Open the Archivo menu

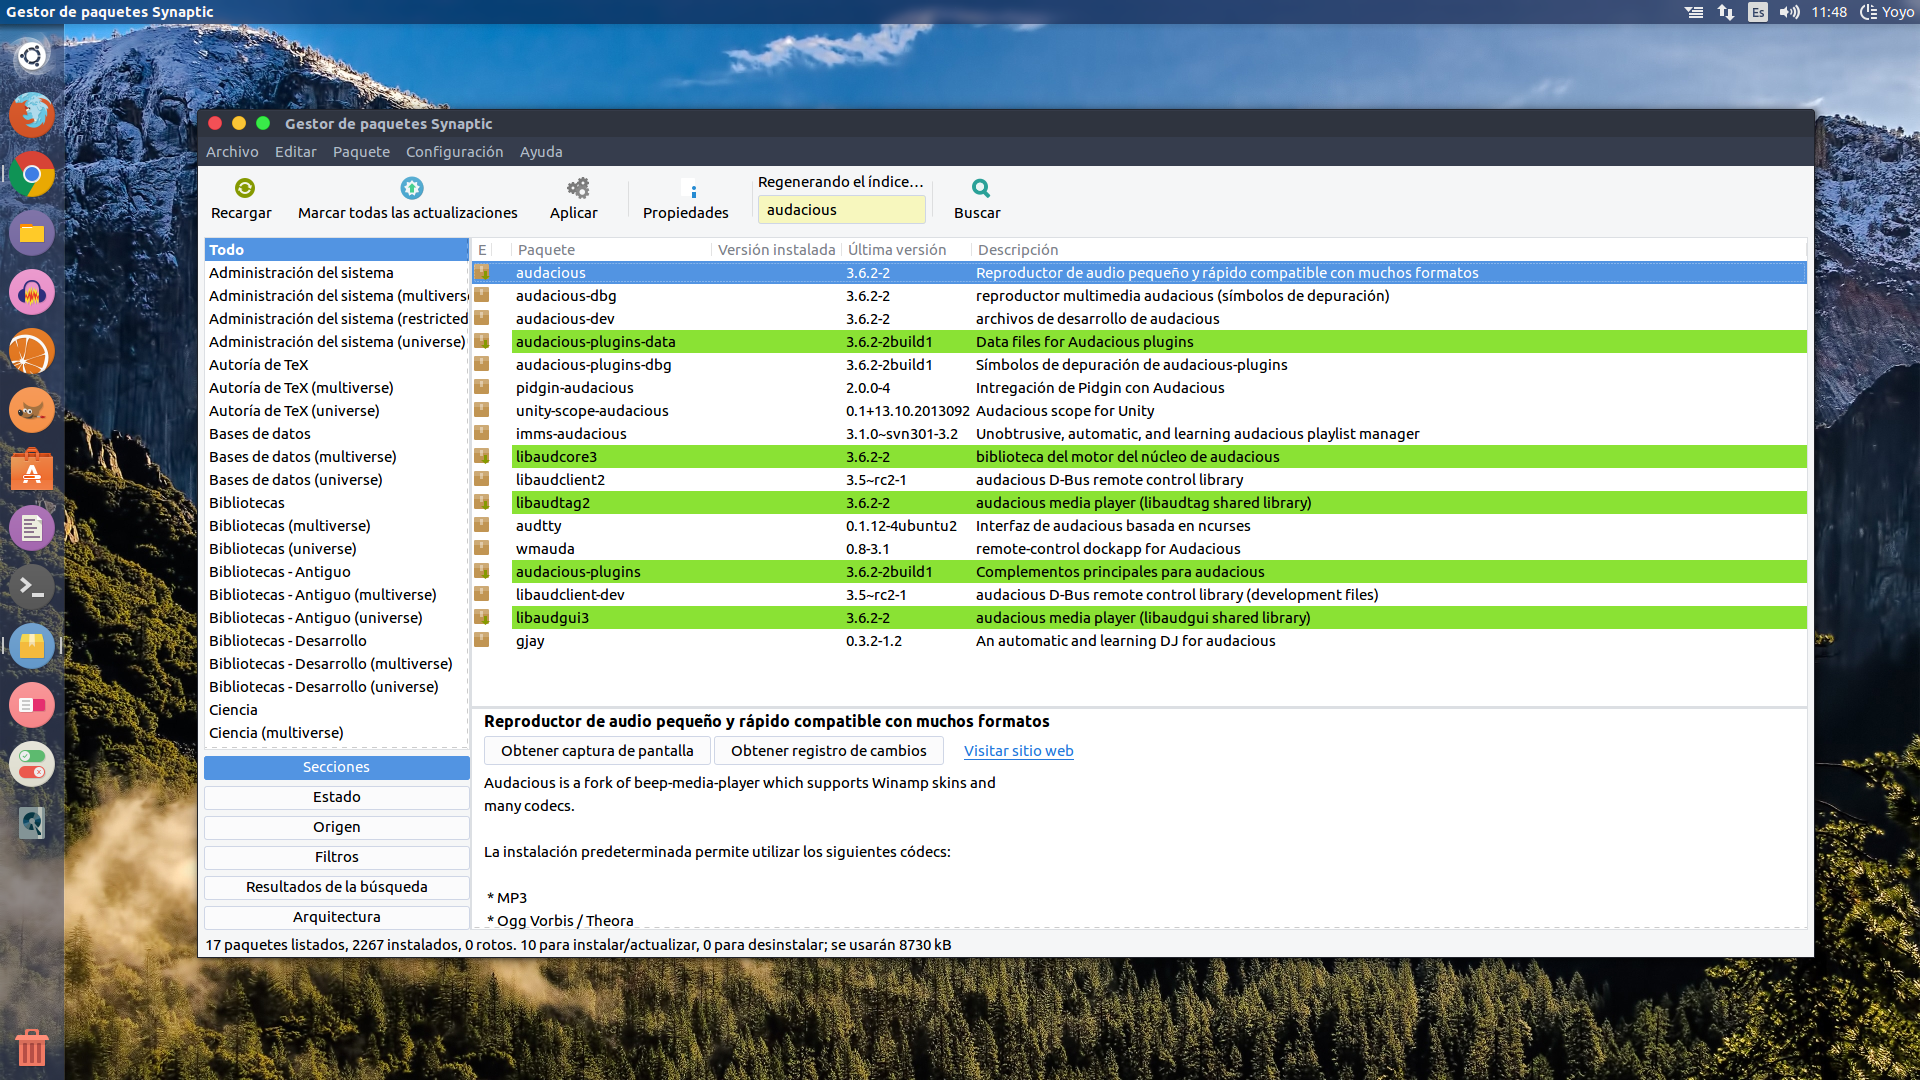coord(232,152)
